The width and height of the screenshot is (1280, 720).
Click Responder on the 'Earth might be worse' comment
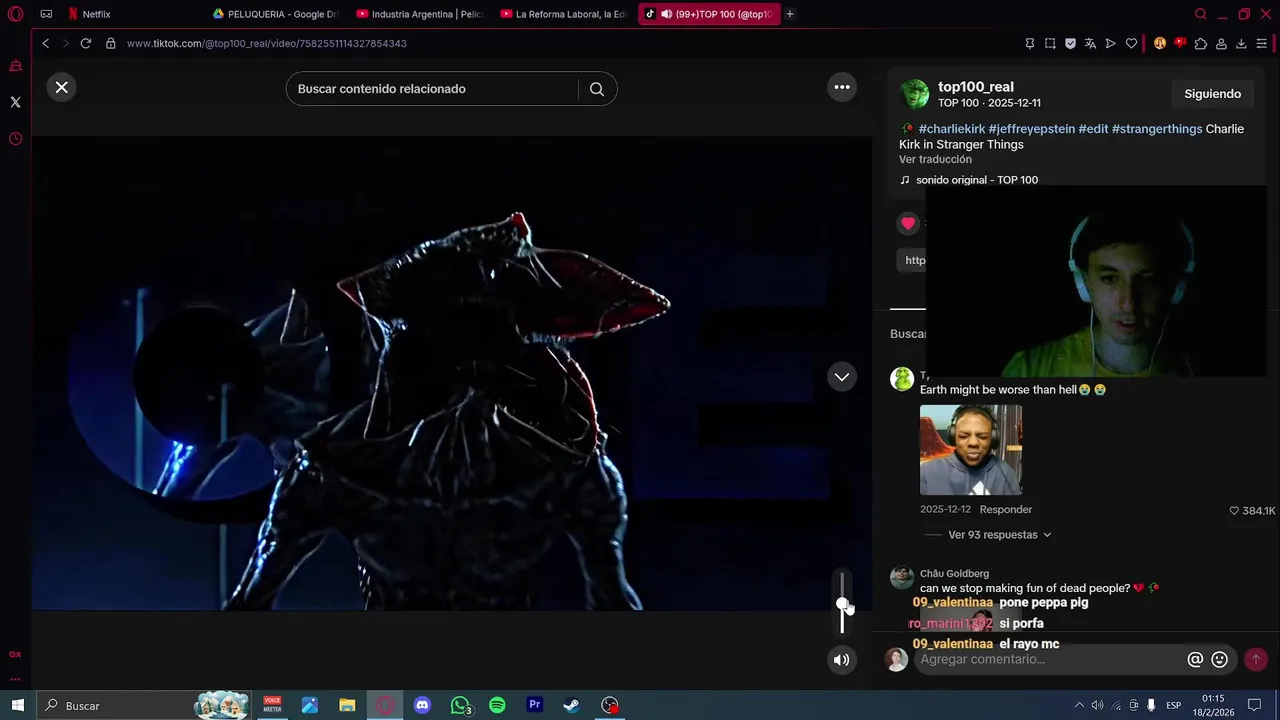[1005, 510]
